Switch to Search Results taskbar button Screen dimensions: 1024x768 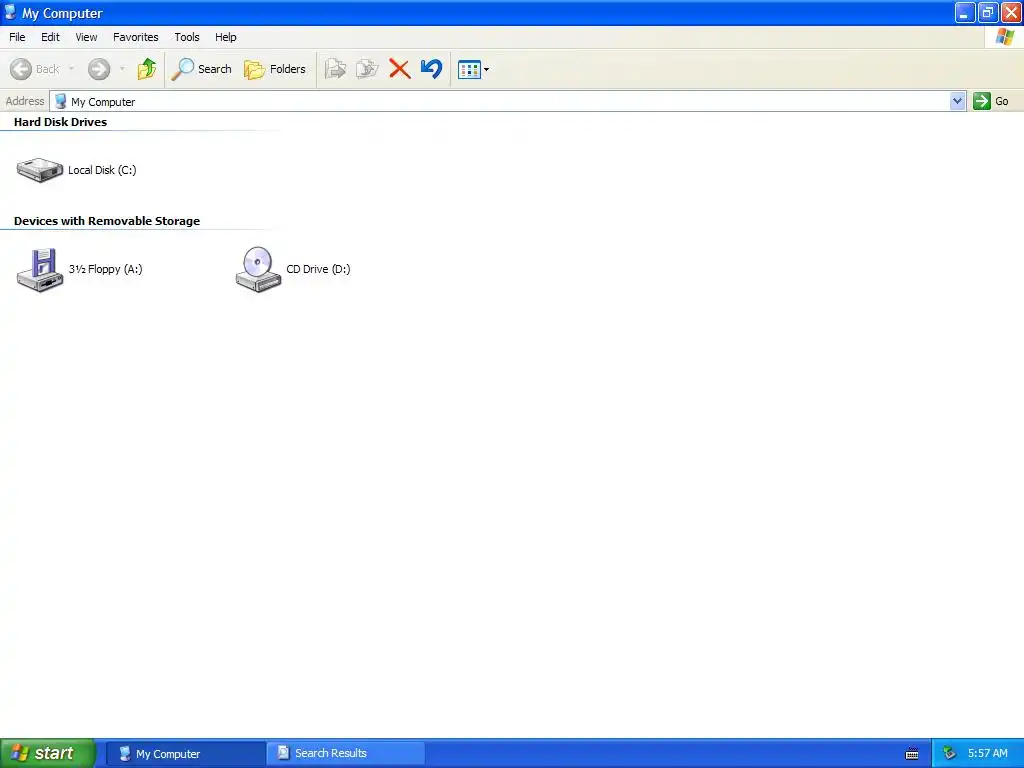pos(346,754)
